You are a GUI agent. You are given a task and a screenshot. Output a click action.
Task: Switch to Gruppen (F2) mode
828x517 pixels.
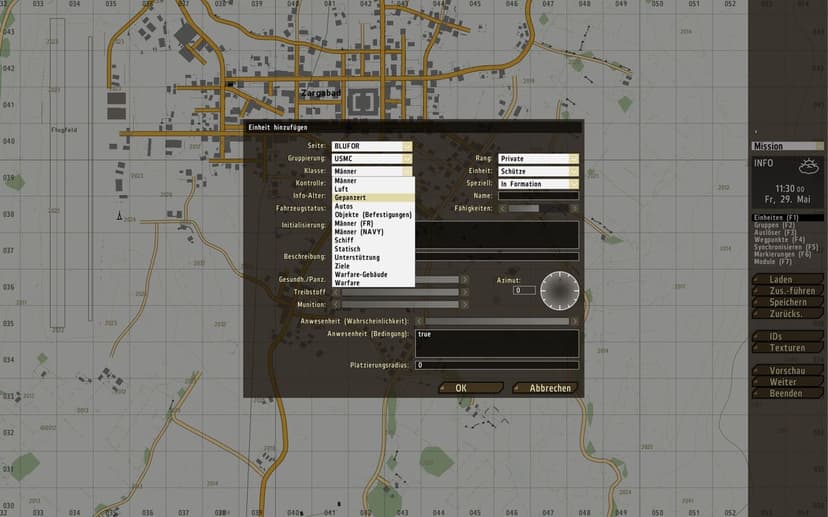pyautogui.click(x=787, y=225)
